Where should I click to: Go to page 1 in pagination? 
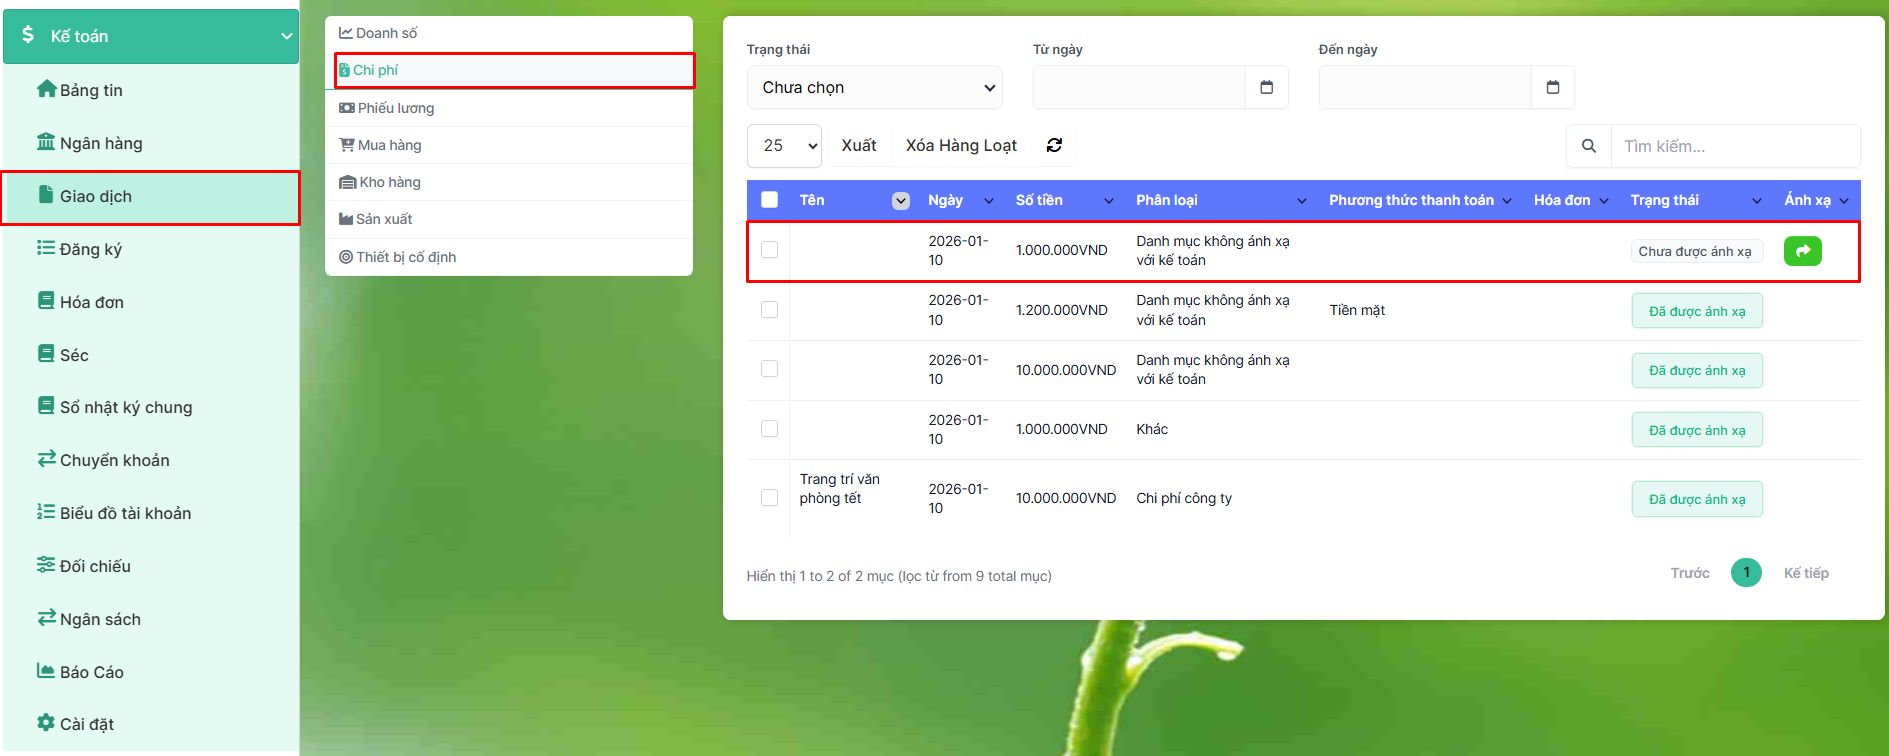coord(1746,573)
